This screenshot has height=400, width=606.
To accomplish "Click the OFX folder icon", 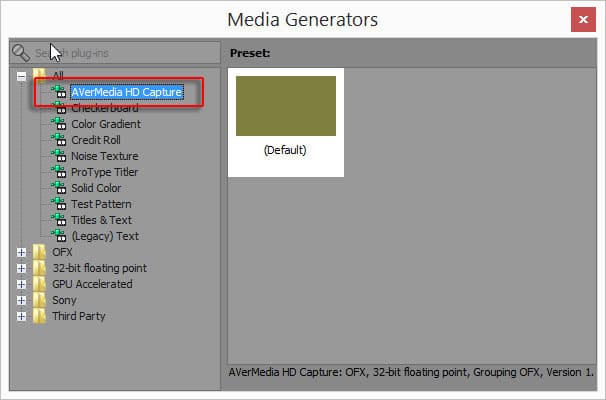I will pyautogui.click(x=39, y=252).
